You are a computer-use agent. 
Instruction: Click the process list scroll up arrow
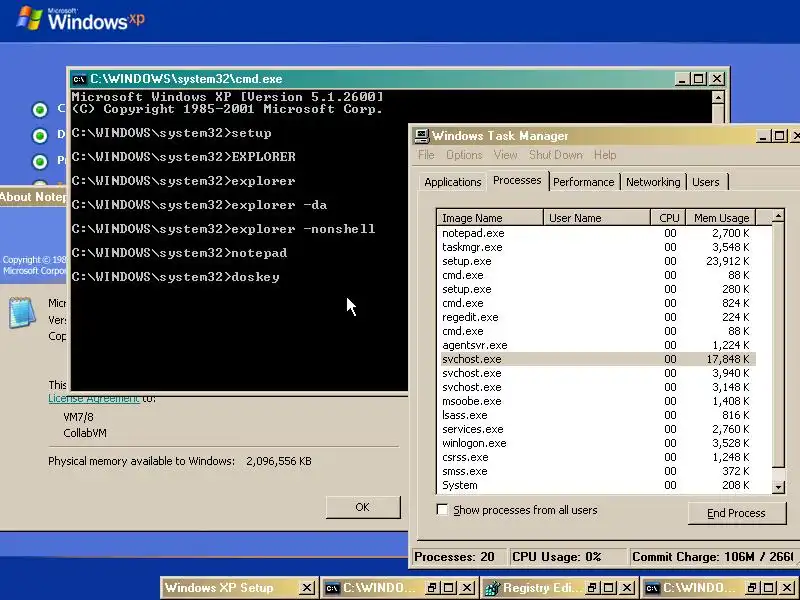pos(778,216)
